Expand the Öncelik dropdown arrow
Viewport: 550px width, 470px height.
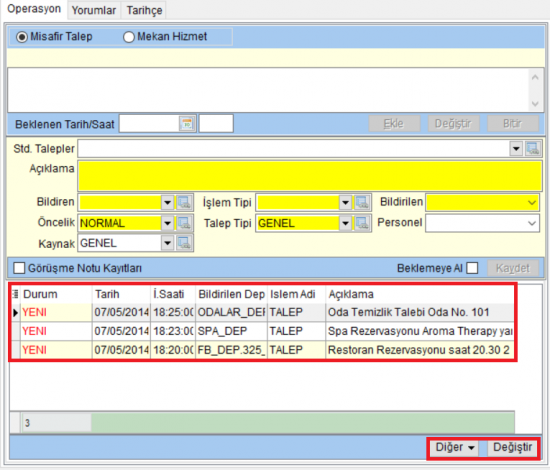click(167, 223)
